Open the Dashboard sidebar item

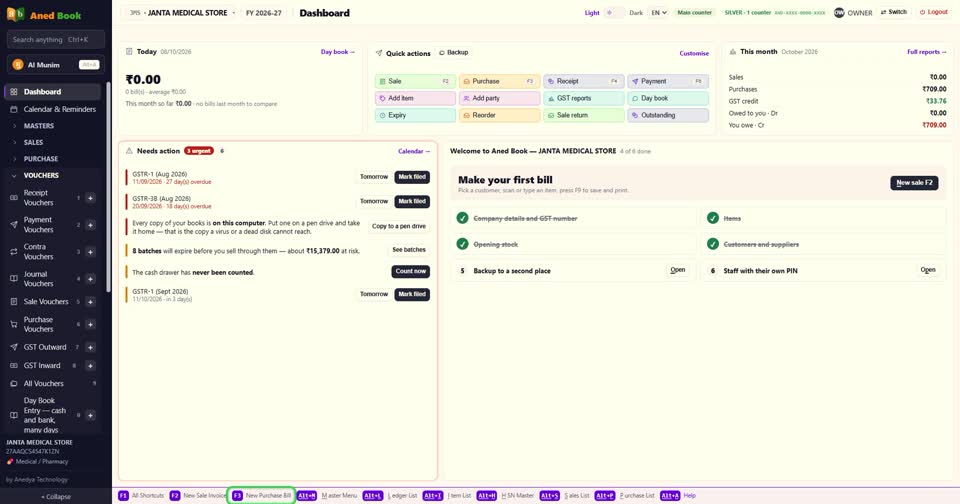pyautogui.click(x=52, y=92)
